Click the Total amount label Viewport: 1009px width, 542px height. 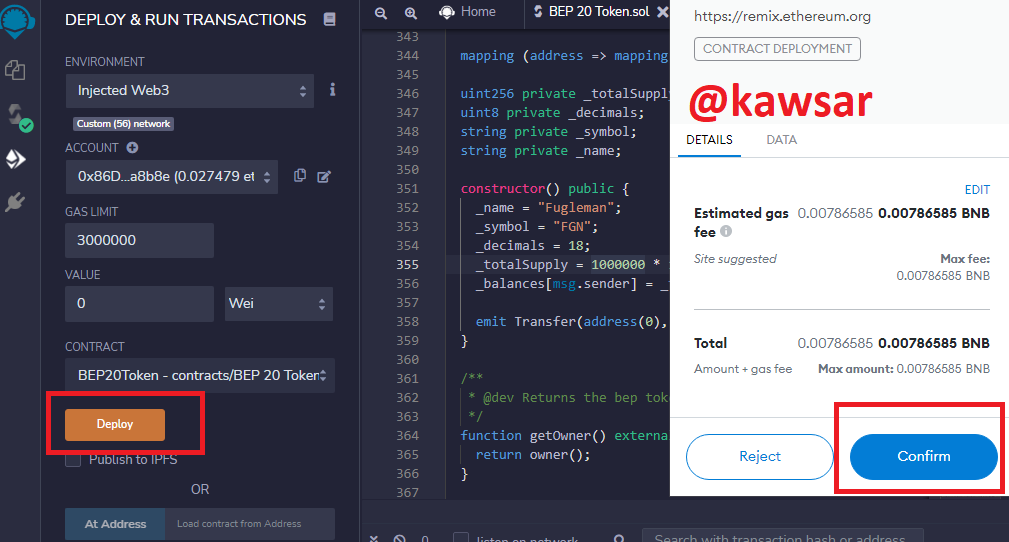coord(710,343)
